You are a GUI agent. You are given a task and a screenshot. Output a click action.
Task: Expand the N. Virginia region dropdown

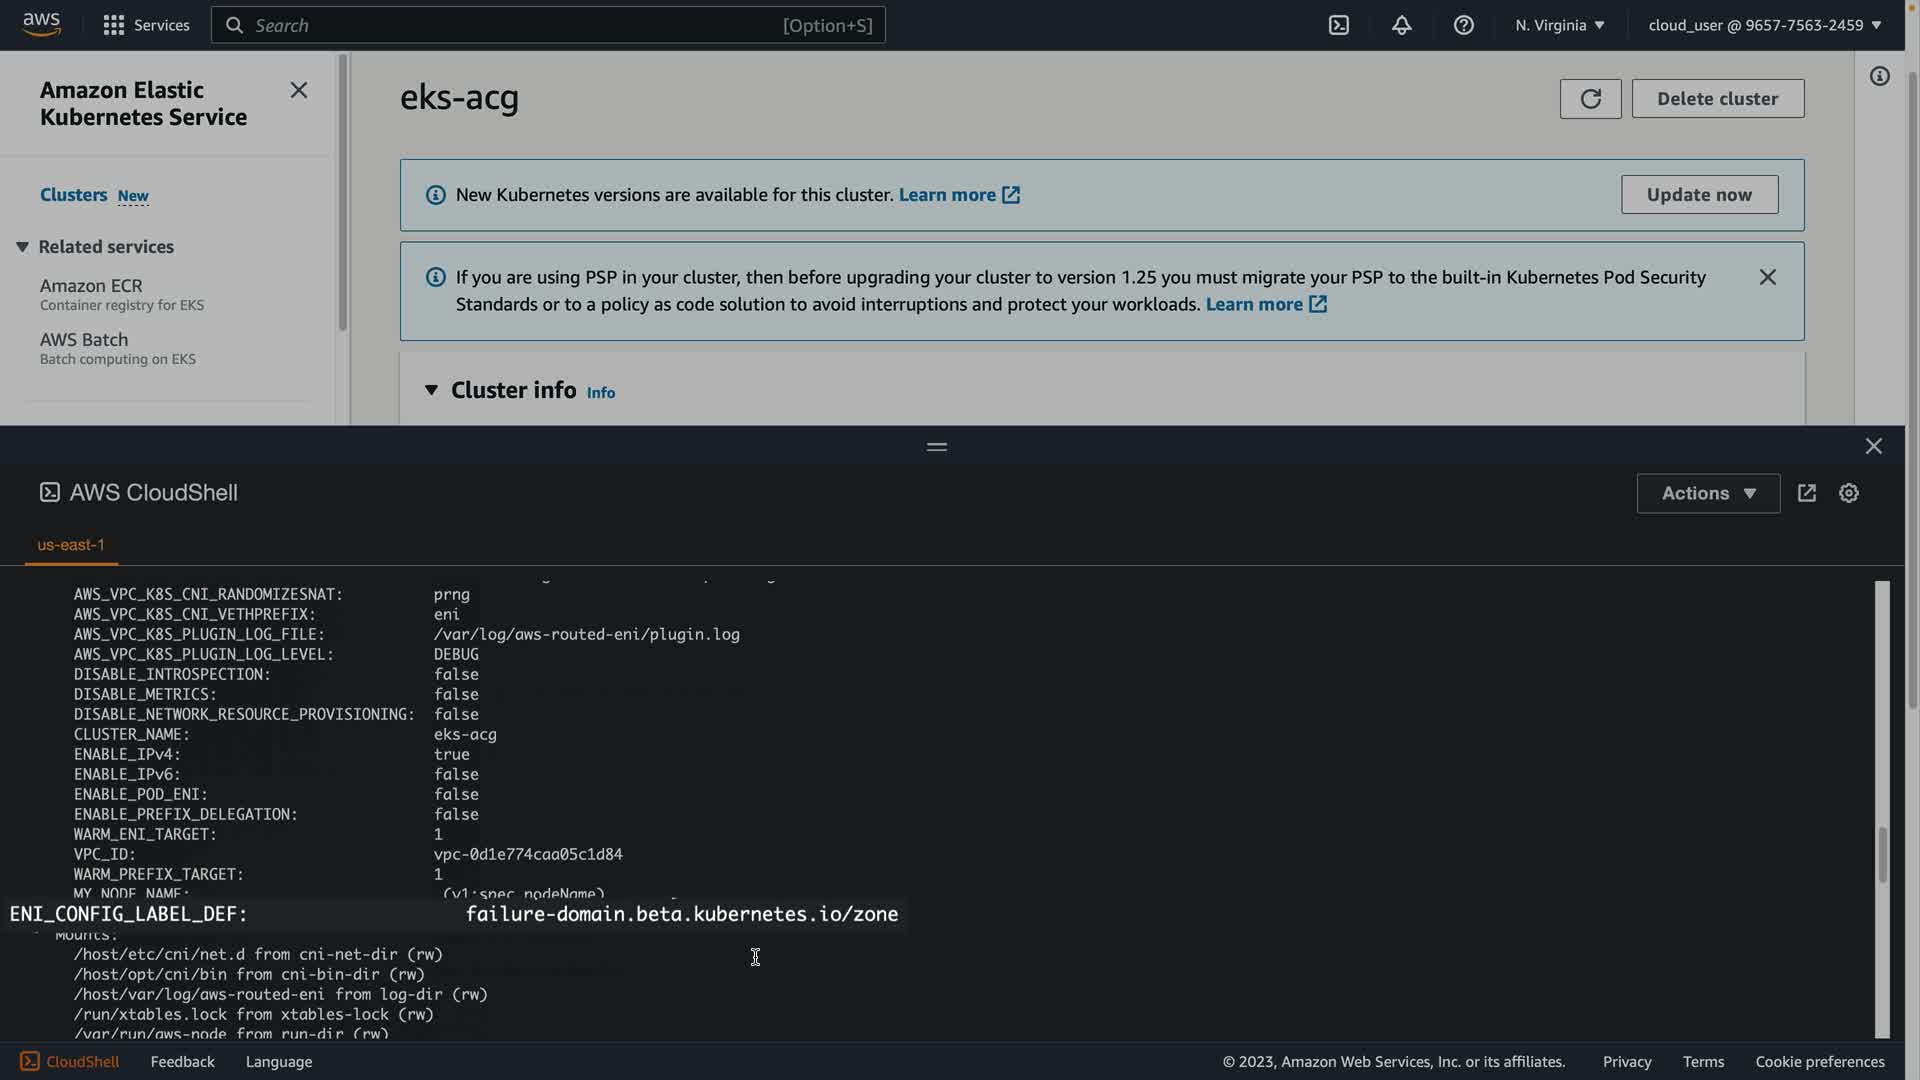coord(1559,25)
